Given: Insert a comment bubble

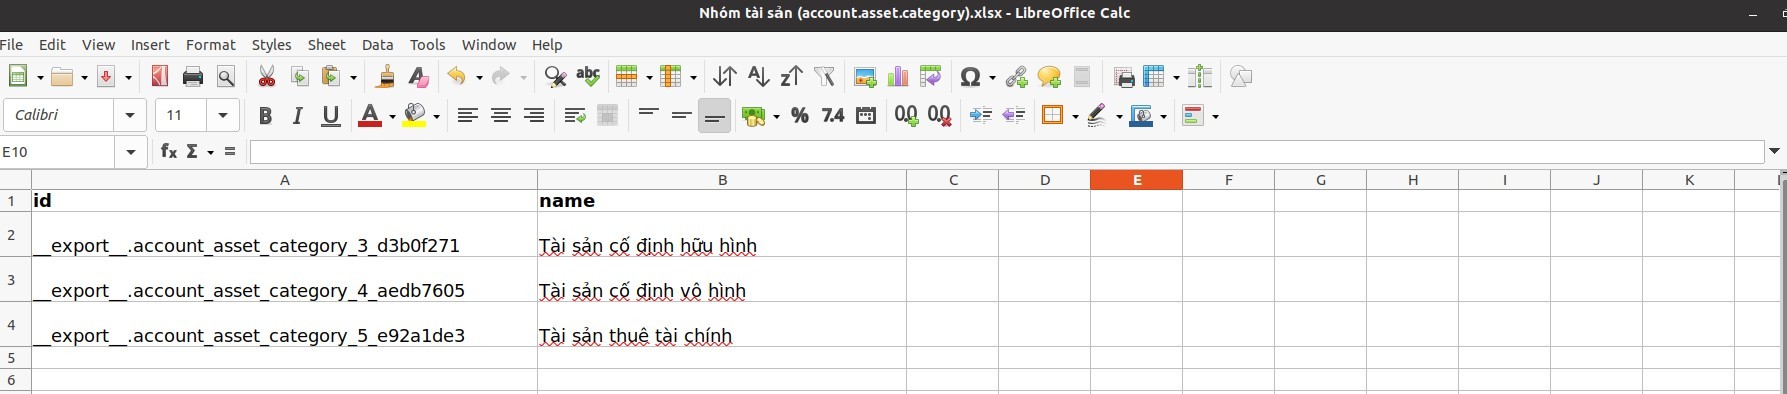Looking at the screenshot, I should click(1049, 77).
